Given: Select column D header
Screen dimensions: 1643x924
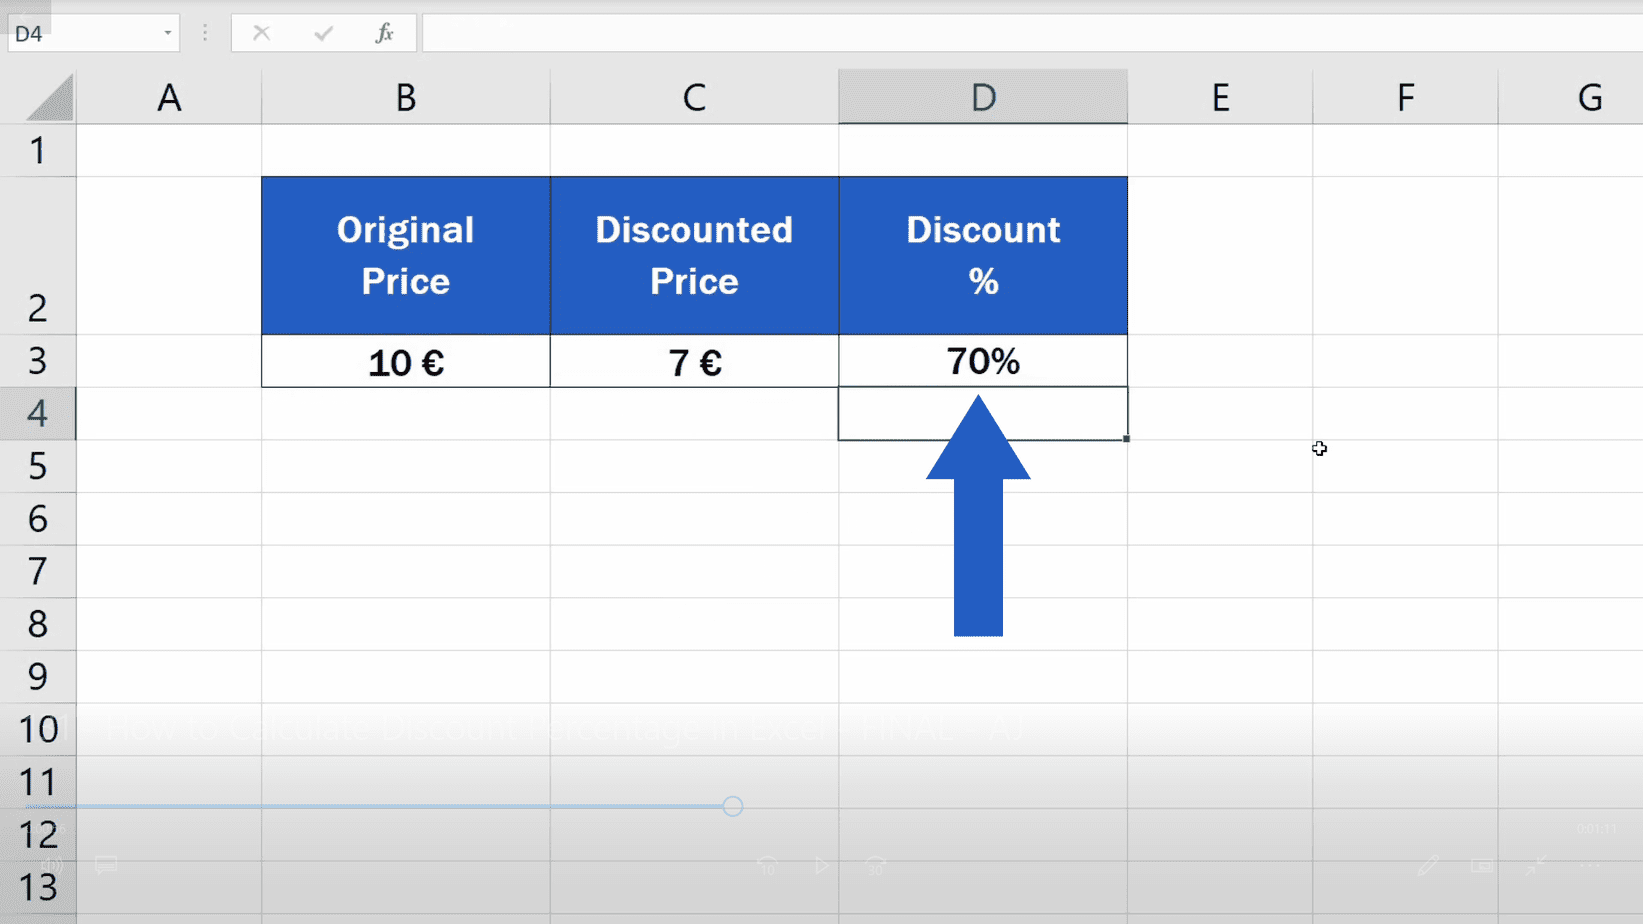Looking at the screenshot, I should [x=983, y=97].
